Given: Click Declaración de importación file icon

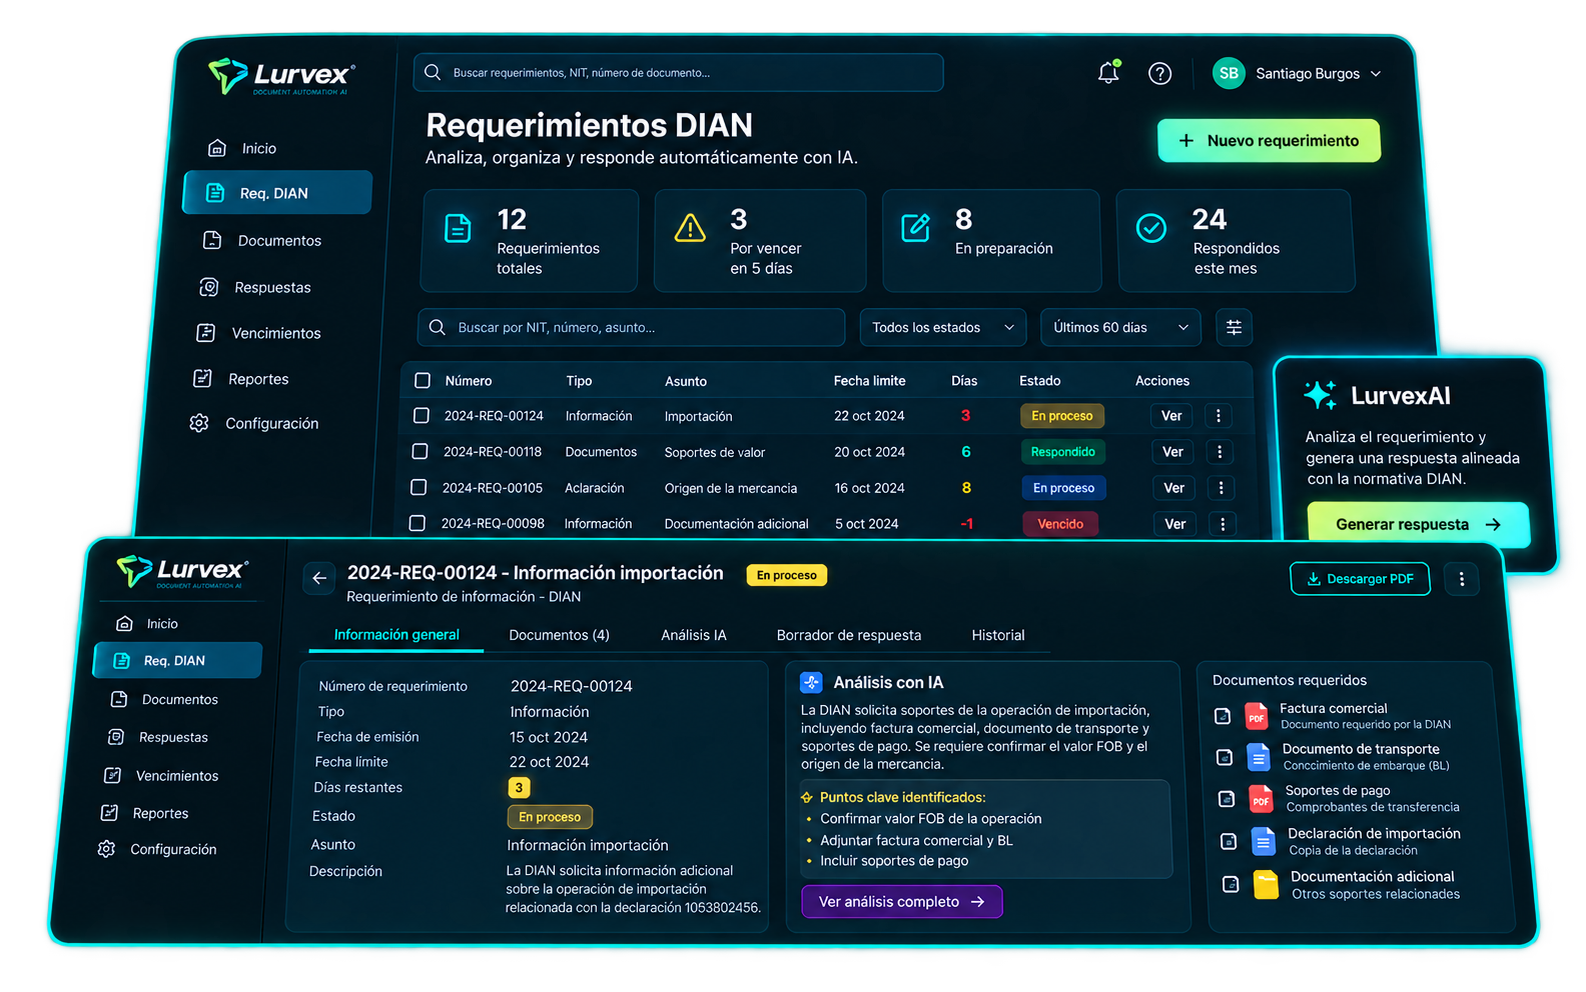Looking at the screenshot, I should tap(1264, 842).
